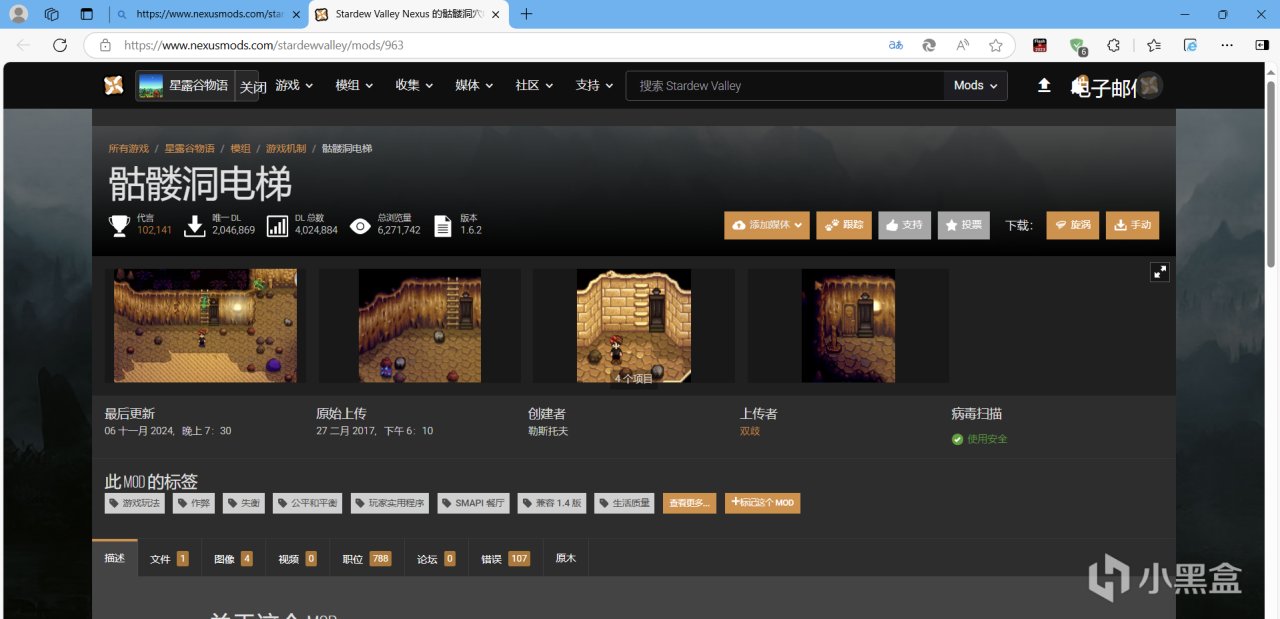Download with the 旋涡 Vortex button
Viewport: 1280px width, 619px height.
pyautogui.click(x=1072, y=225)
